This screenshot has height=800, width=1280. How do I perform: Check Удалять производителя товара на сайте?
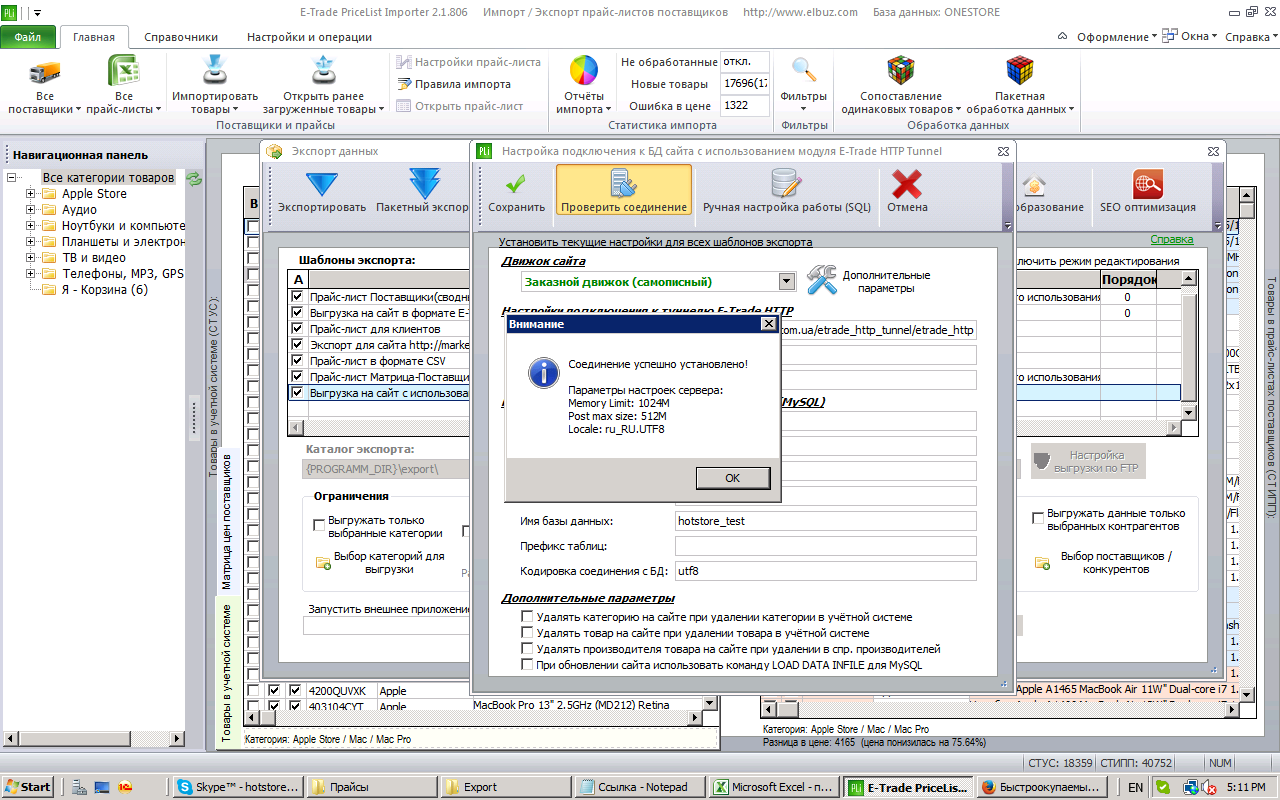coord(527,649)
